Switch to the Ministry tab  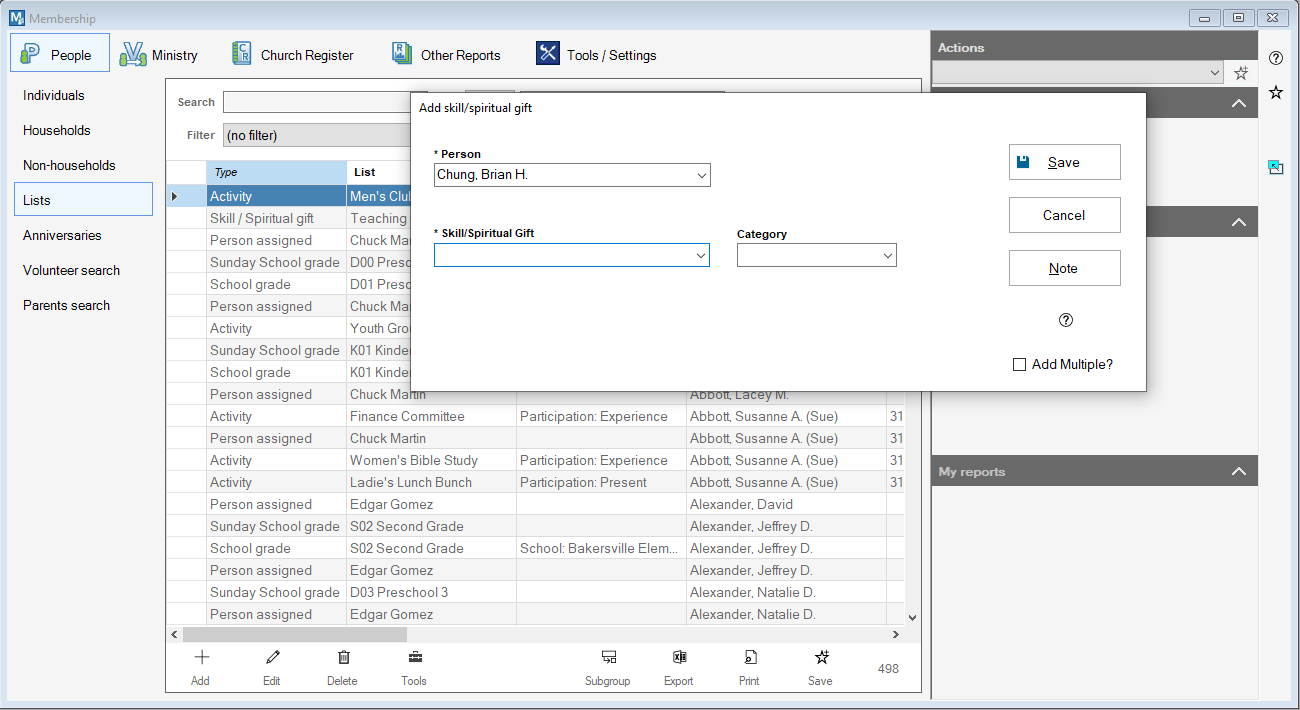coord(160,55)
